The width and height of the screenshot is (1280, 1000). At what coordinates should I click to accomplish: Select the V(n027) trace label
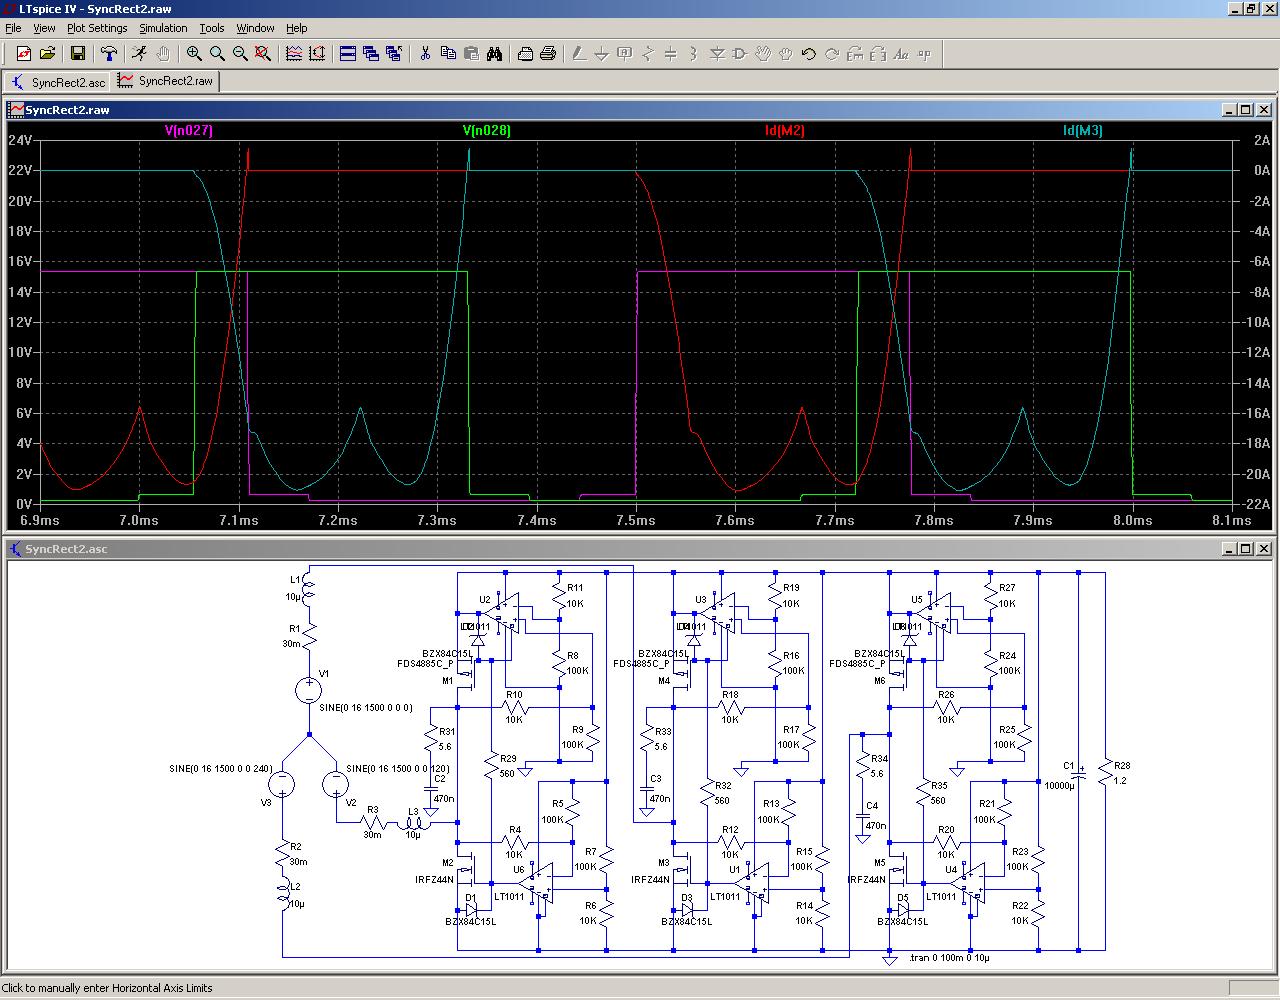(189, 131)
